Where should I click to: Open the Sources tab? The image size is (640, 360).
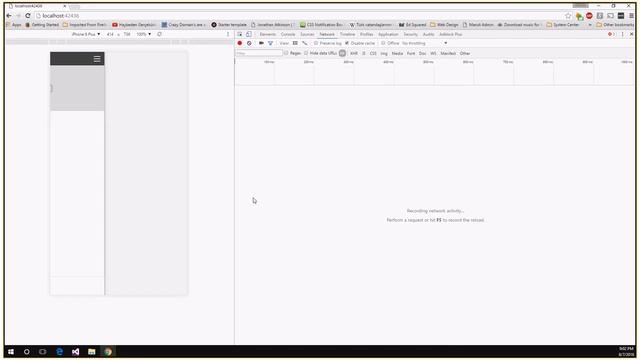pyautogui.click(x=307, y=34)
